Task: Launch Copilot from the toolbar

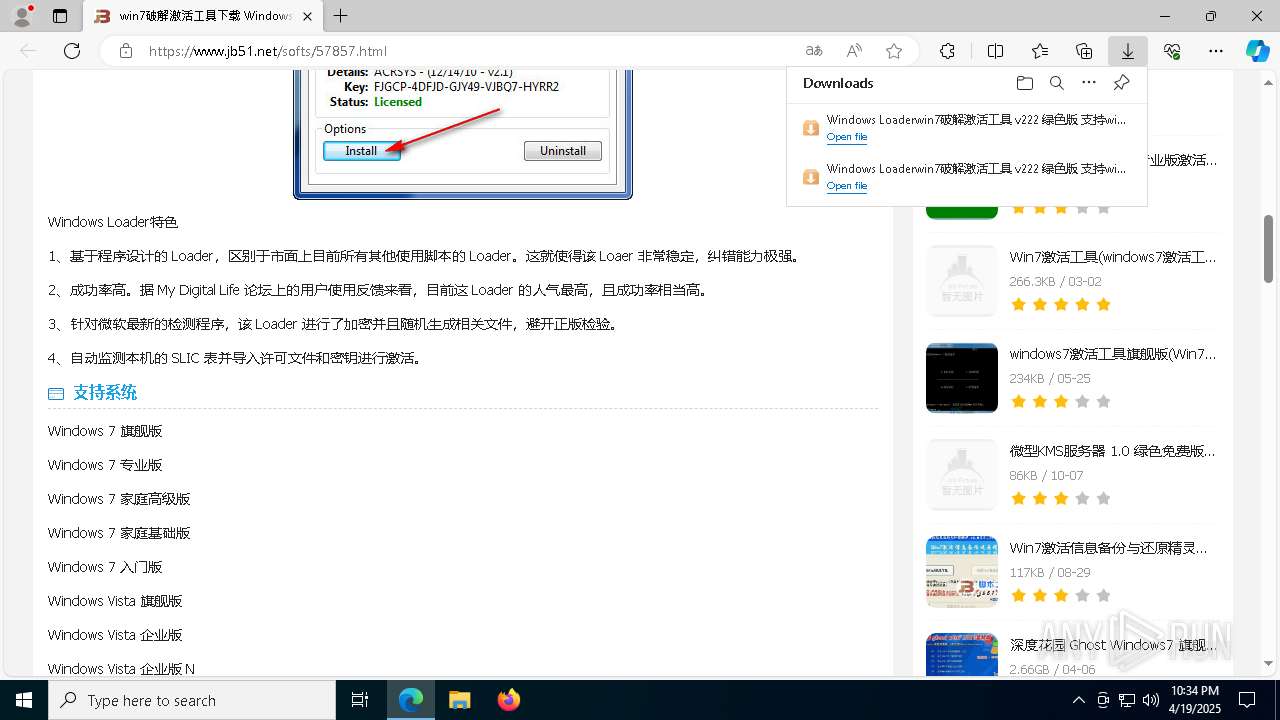Action: (1258, 51)
